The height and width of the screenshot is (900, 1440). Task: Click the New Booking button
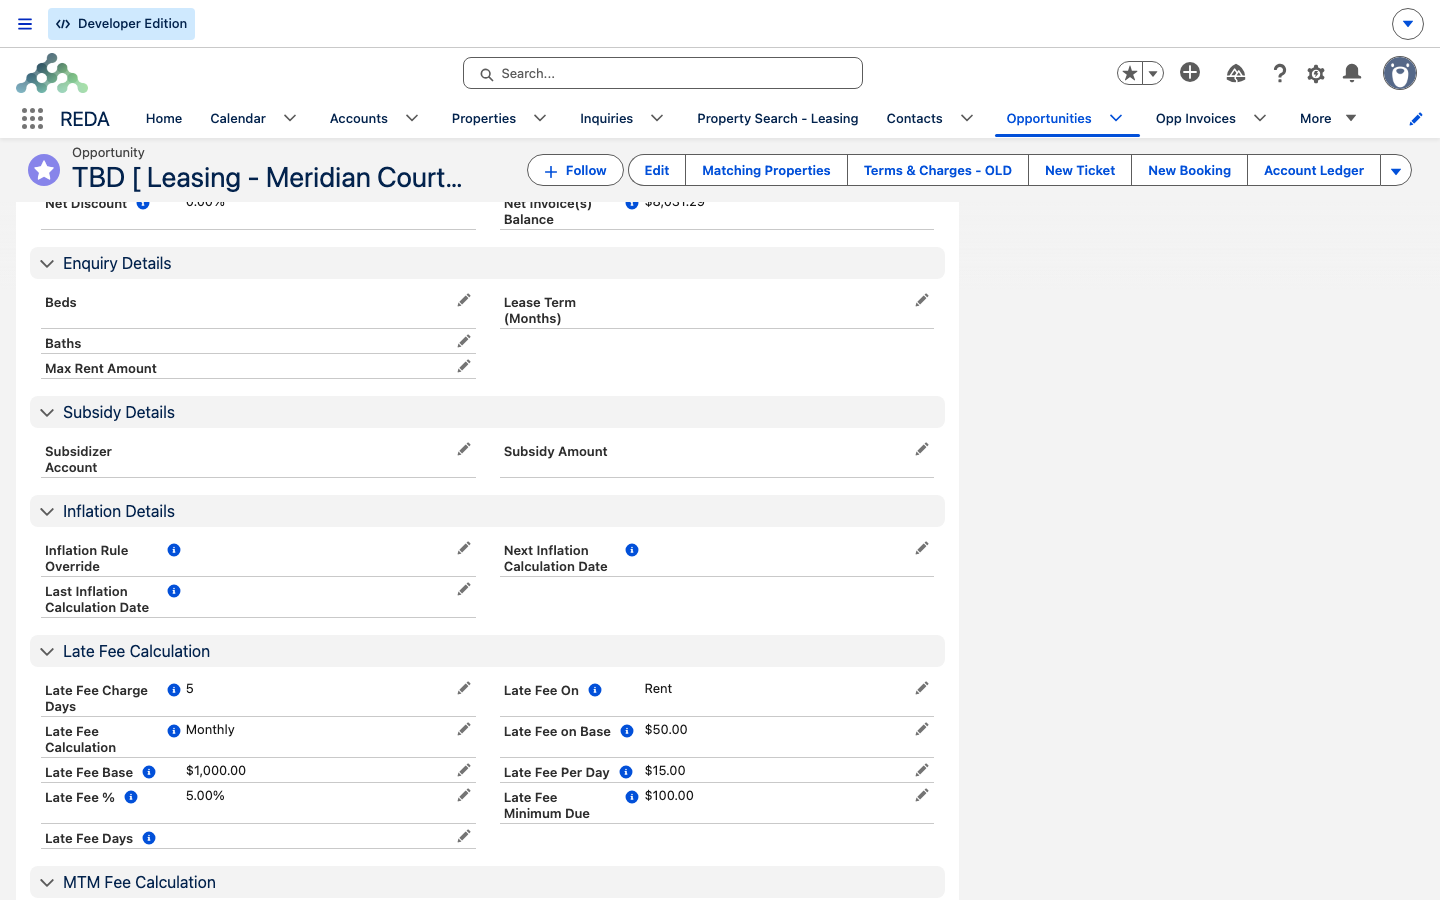(x=1189, y=171)
